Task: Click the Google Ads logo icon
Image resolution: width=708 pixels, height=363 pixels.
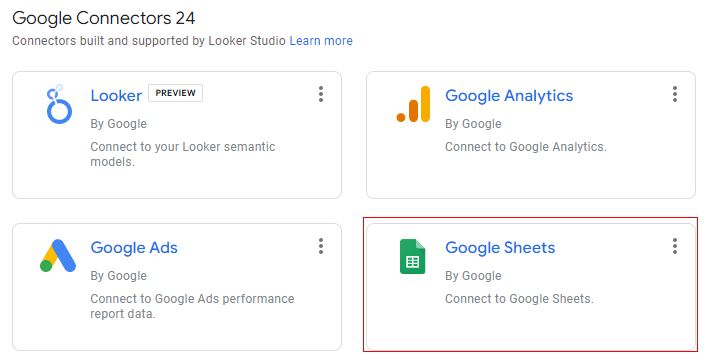Action: click(x=58, y=256)
